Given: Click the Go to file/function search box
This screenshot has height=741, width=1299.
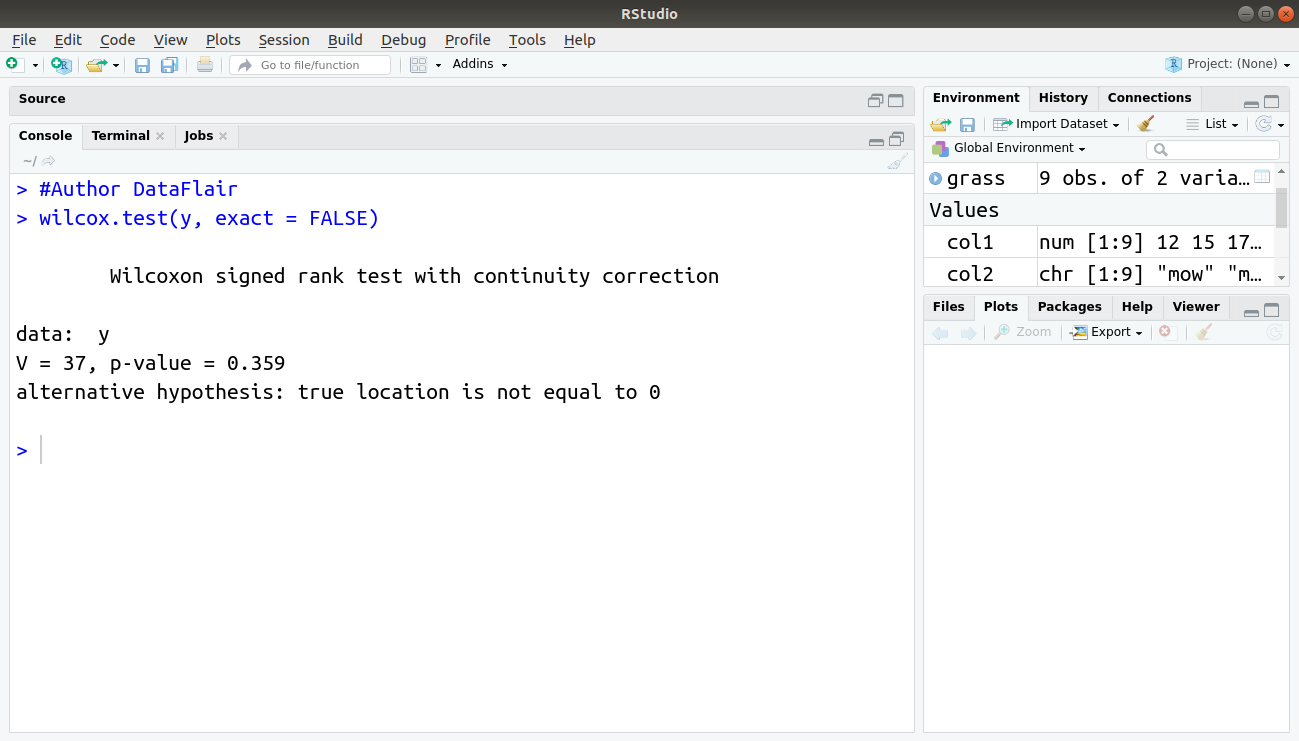Looking at the screenshot, I should pyautogui.click(x=310, y=64).
